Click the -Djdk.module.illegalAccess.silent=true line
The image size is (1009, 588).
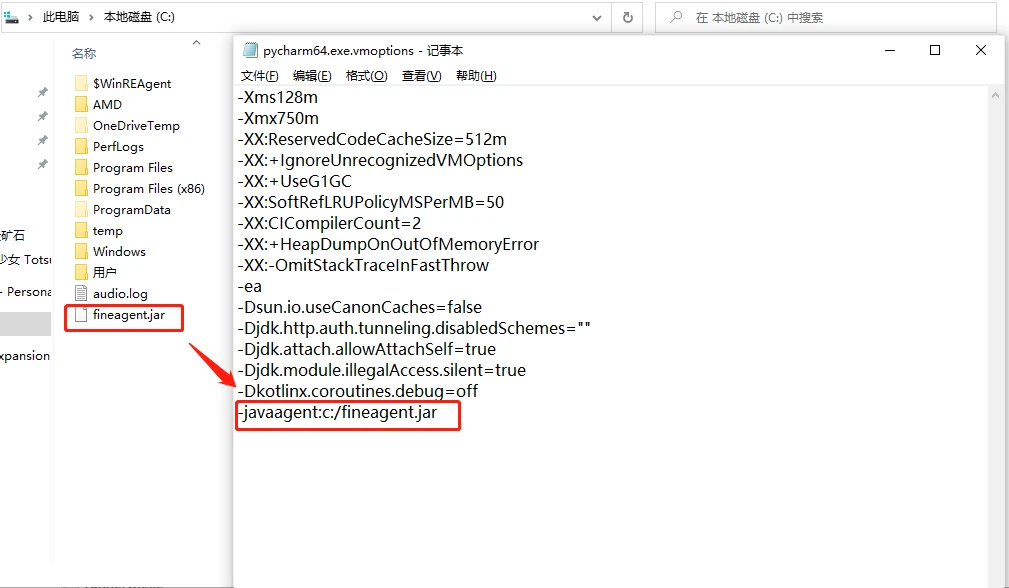382,371
